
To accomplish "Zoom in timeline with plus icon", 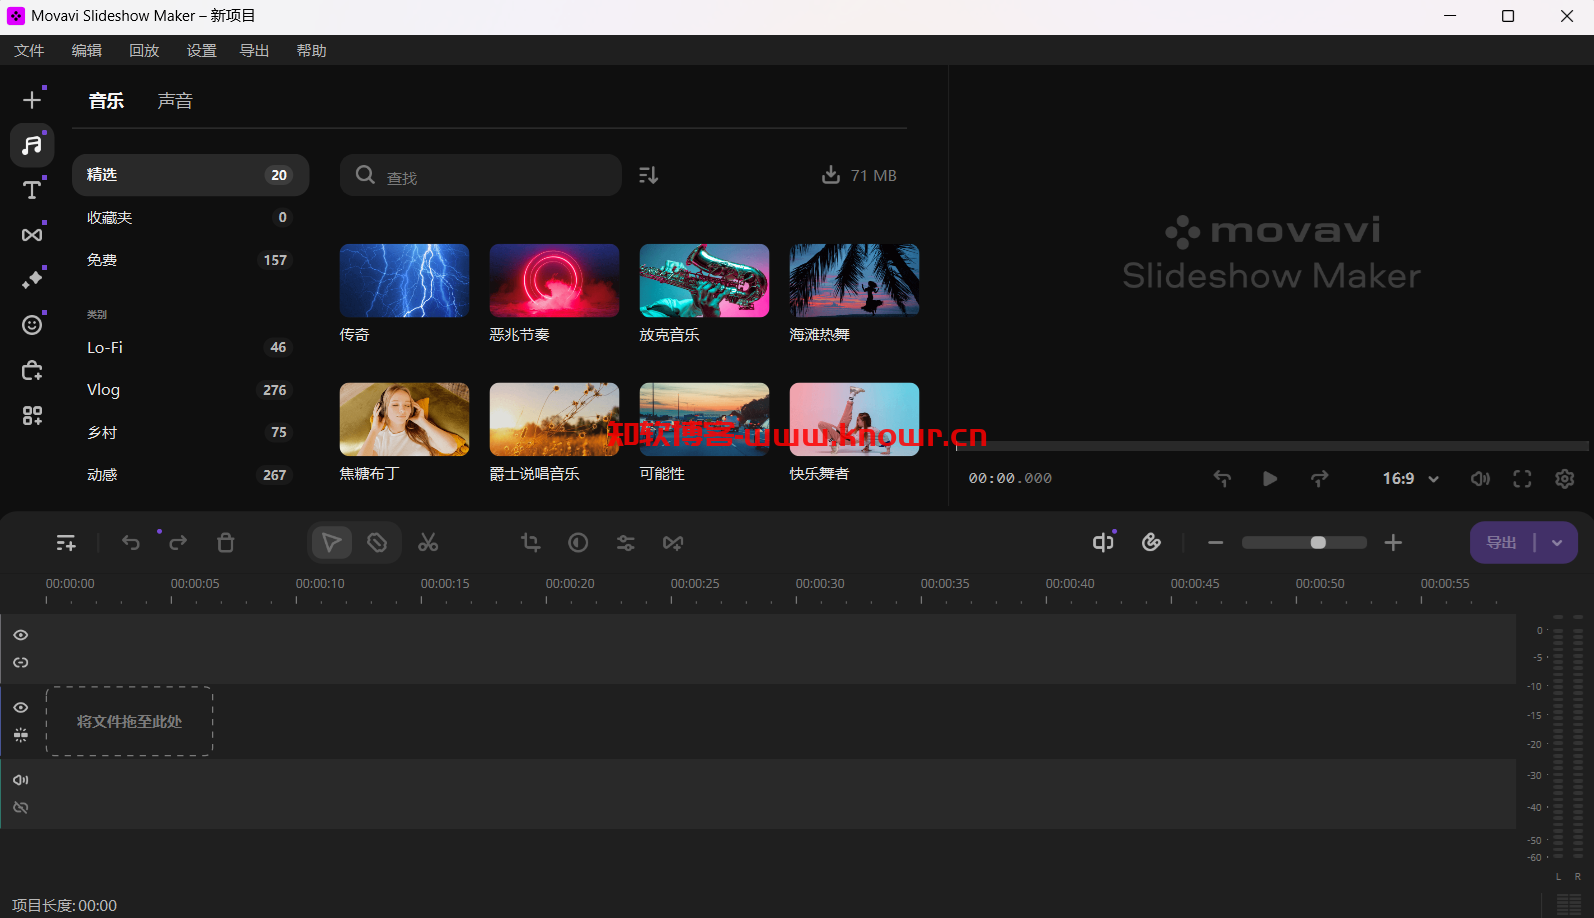I will (1393, 542).
